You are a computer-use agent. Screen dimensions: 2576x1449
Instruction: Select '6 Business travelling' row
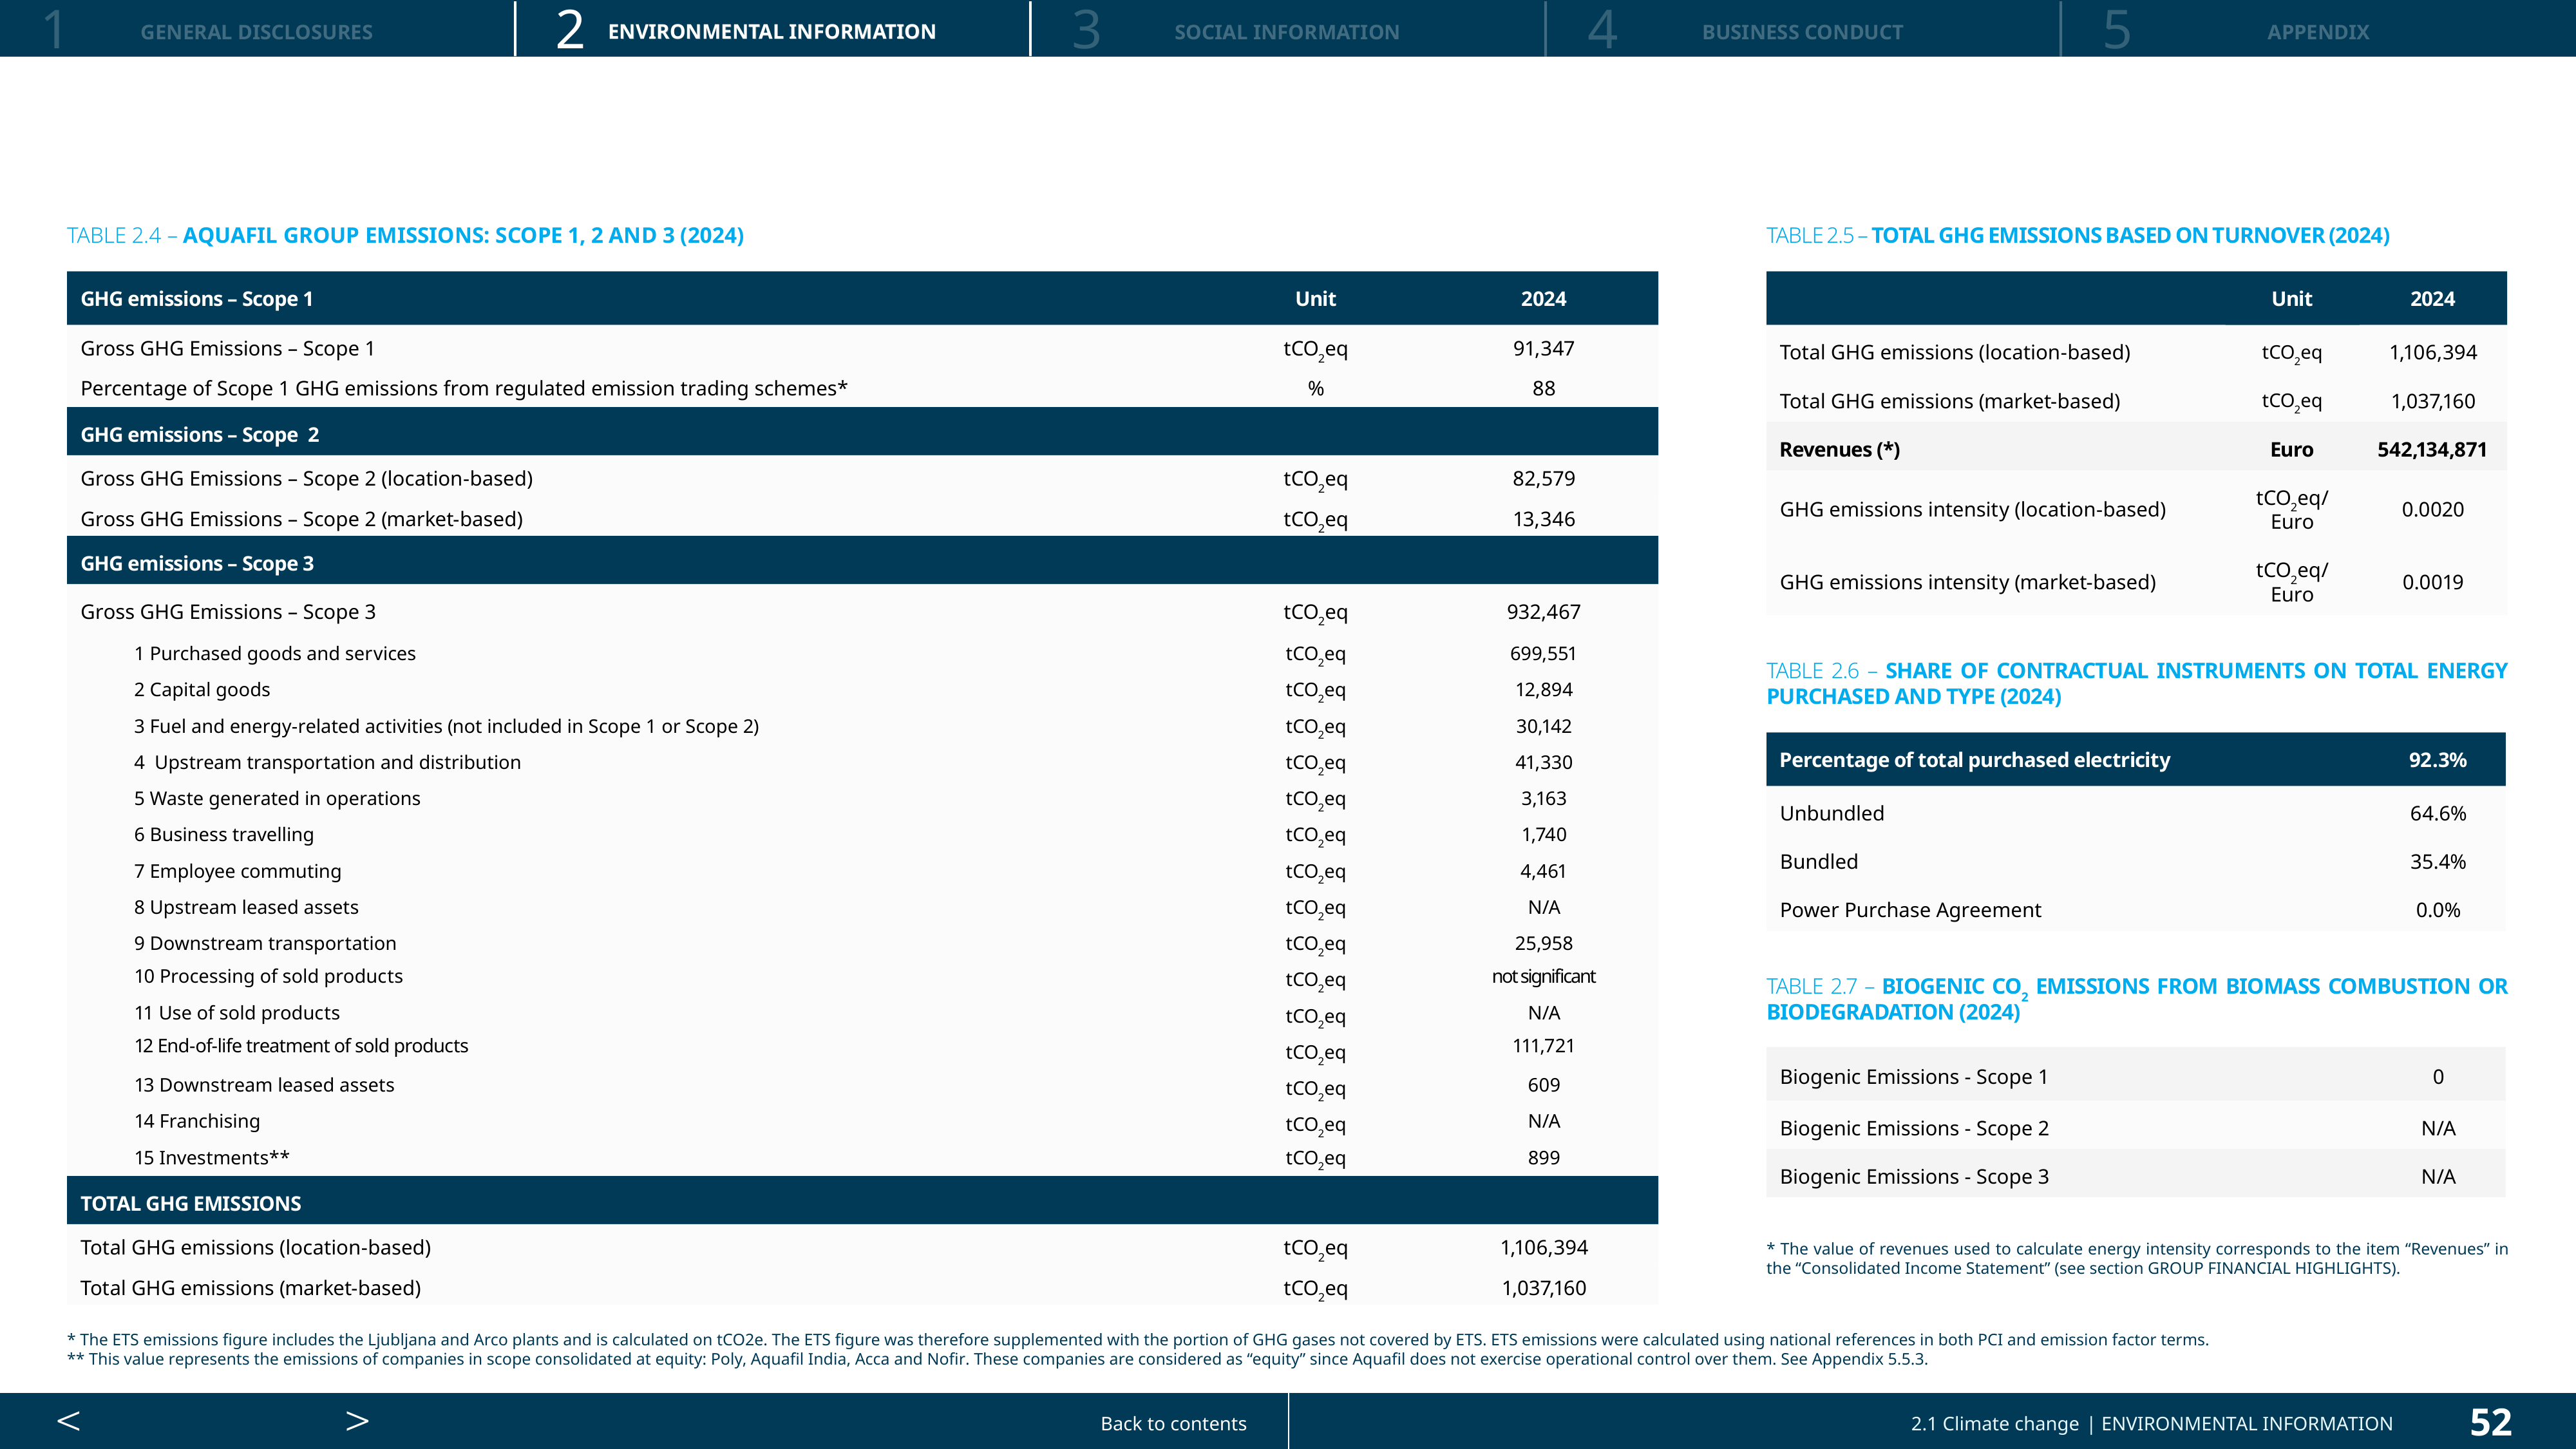(x=862, y=834)
